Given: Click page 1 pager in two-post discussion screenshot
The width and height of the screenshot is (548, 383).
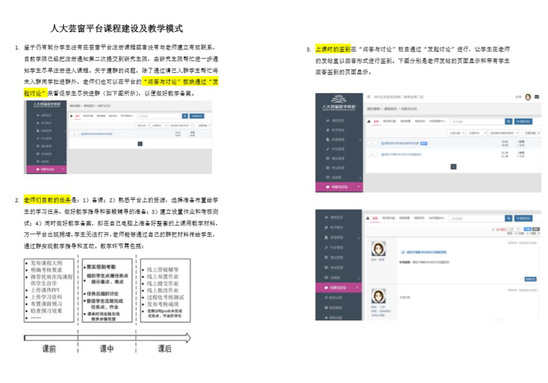Looking at the screenshot, I should 454,167.
